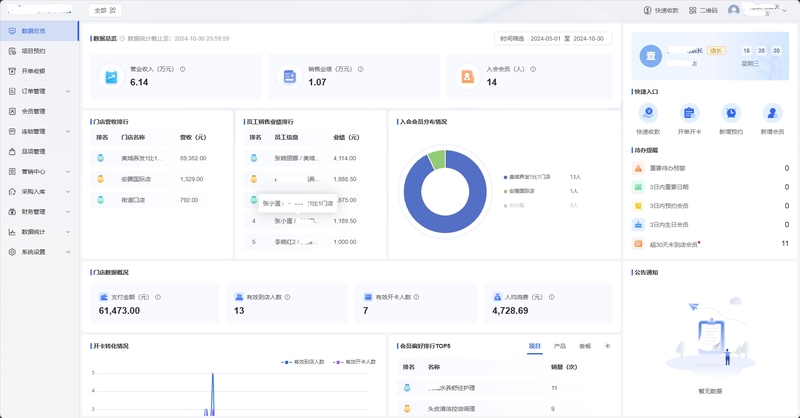Click the info icon beside 营业收入（万元）
This screenshot has width=800, height=418.
click(183, 69)
